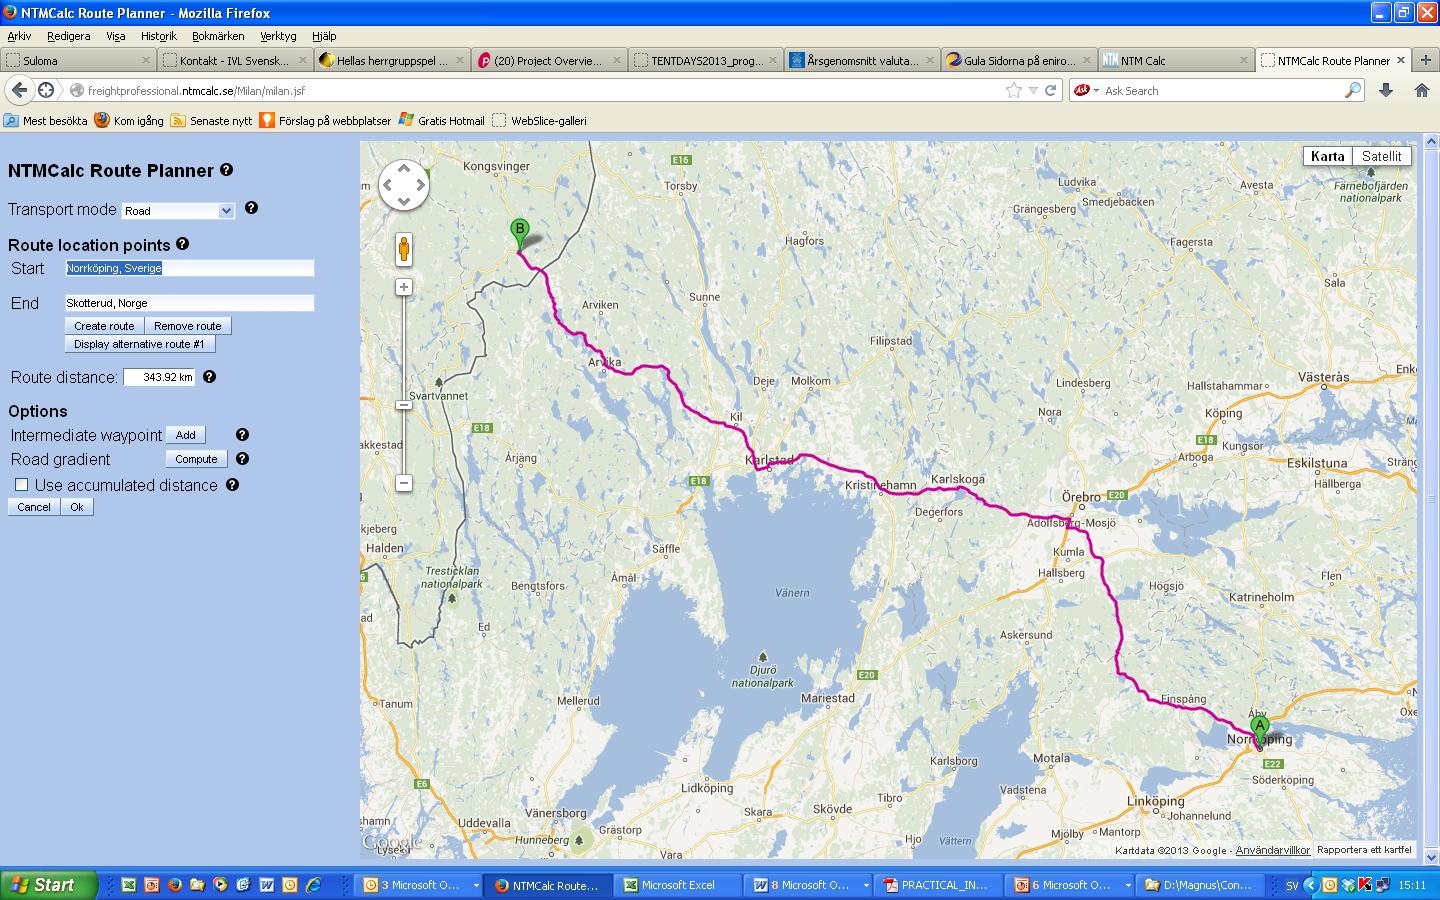
Task: Open the Historik menu
Action: (158, 36)
